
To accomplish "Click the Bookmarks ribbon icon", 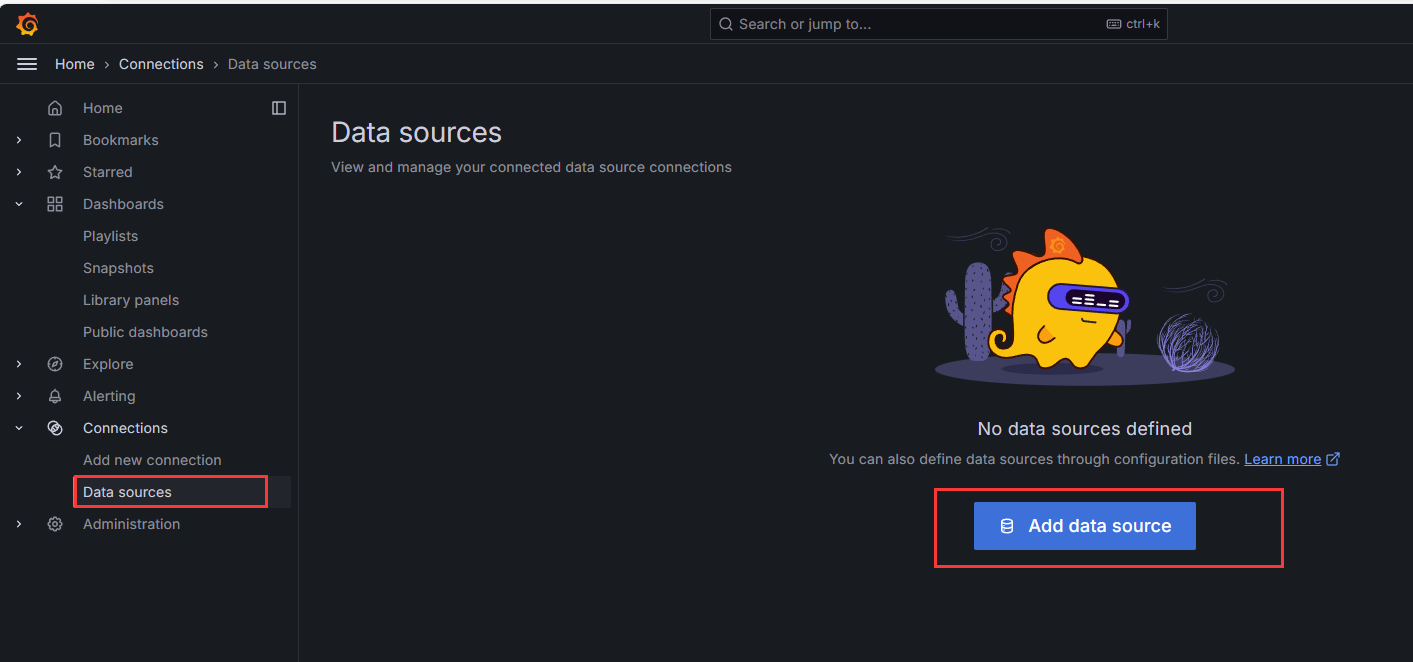I will [x=55, y=140].
